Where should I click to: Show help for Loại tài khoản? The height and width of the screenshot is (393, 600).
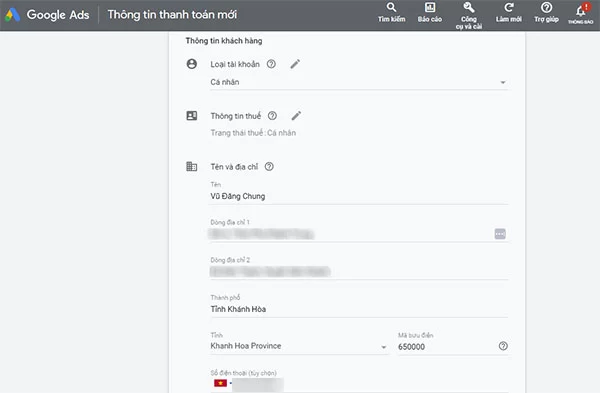[x=271, y=64]
